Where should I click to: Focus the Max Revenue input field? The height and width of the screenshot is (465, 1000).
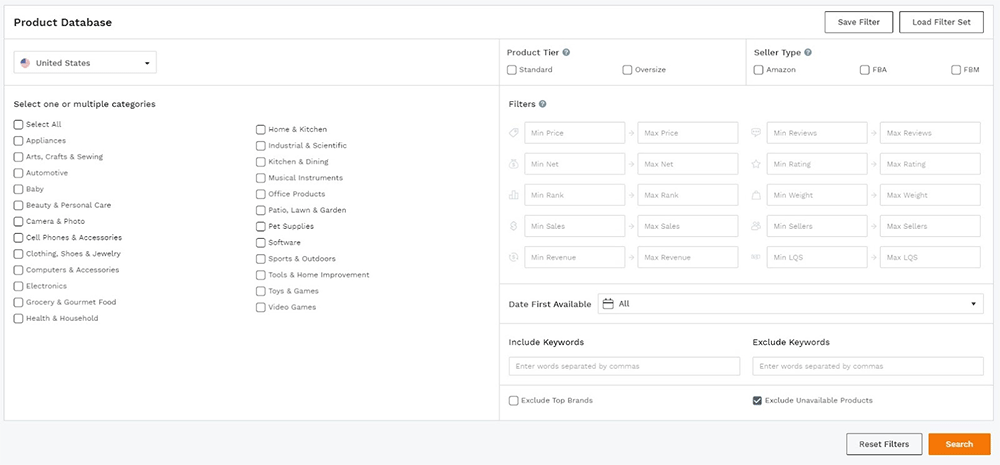click(x=688, y=257)
